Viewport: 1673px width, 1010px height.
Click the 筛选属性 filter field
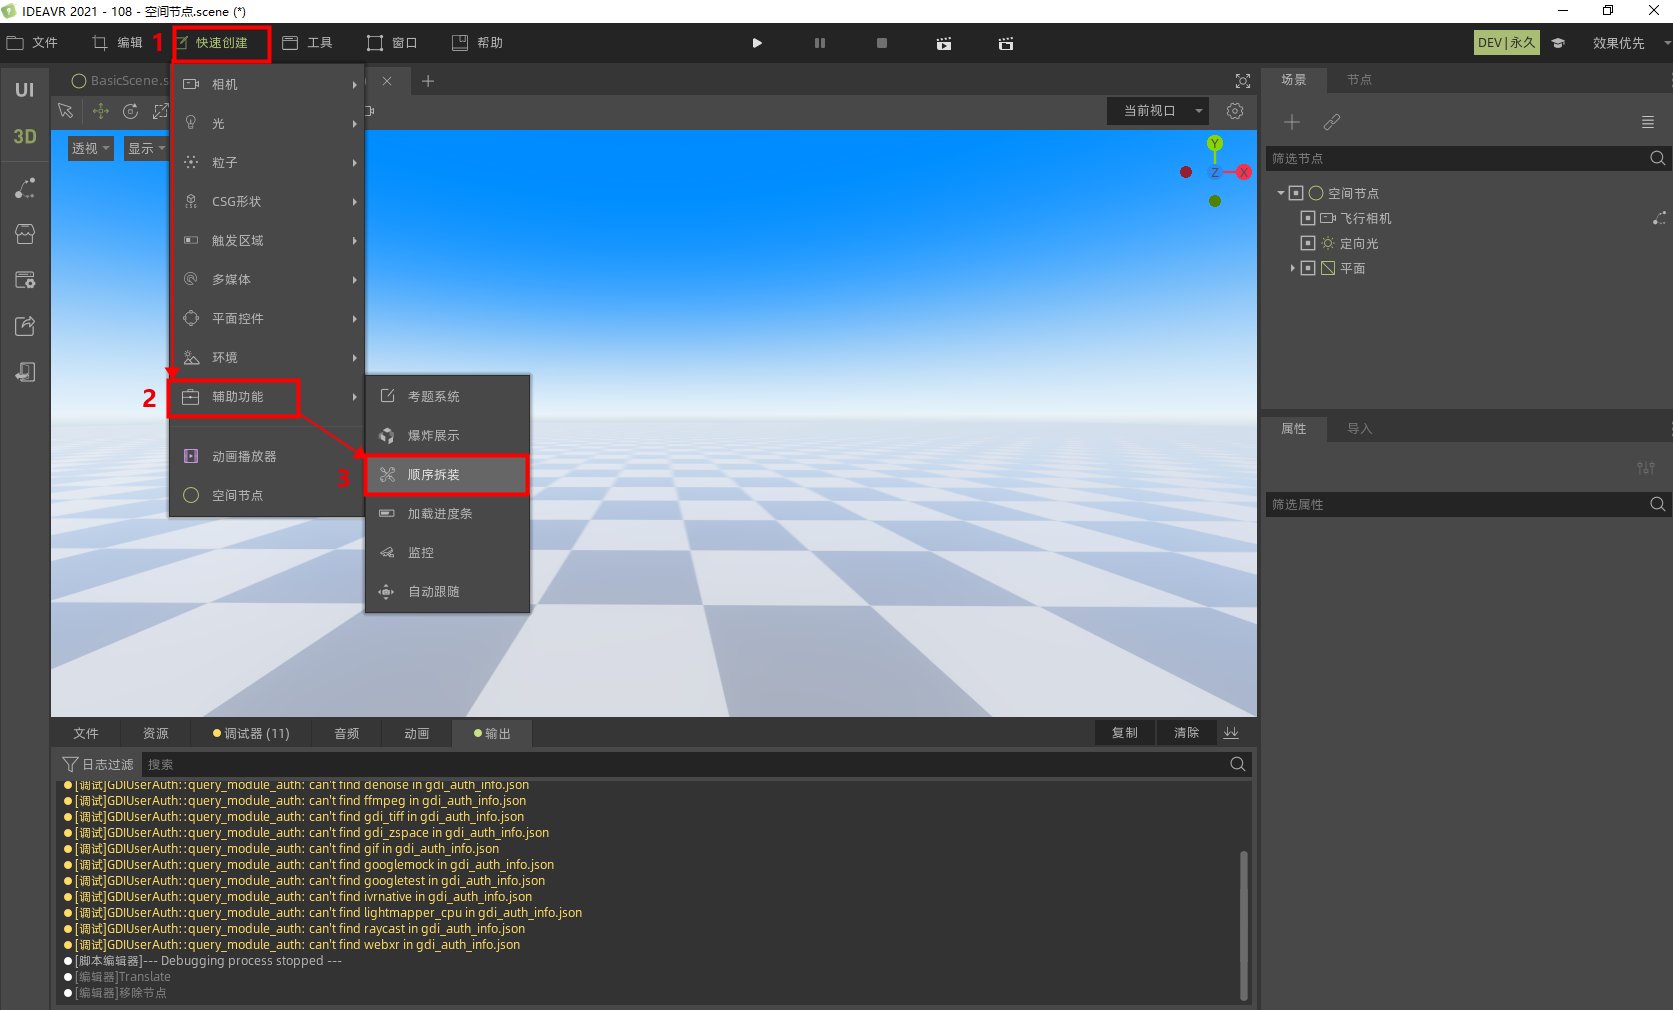(x=1457, y=504)
